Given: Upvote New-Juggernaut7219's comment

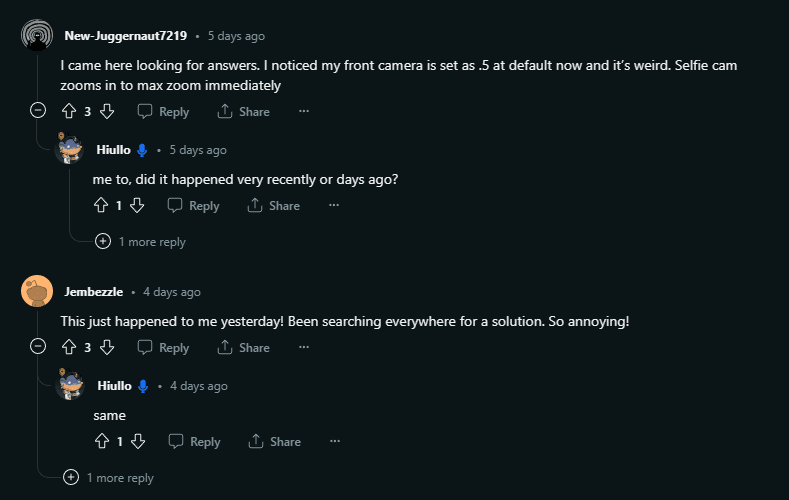Looking at the screenshot, I should coord(69,111).
